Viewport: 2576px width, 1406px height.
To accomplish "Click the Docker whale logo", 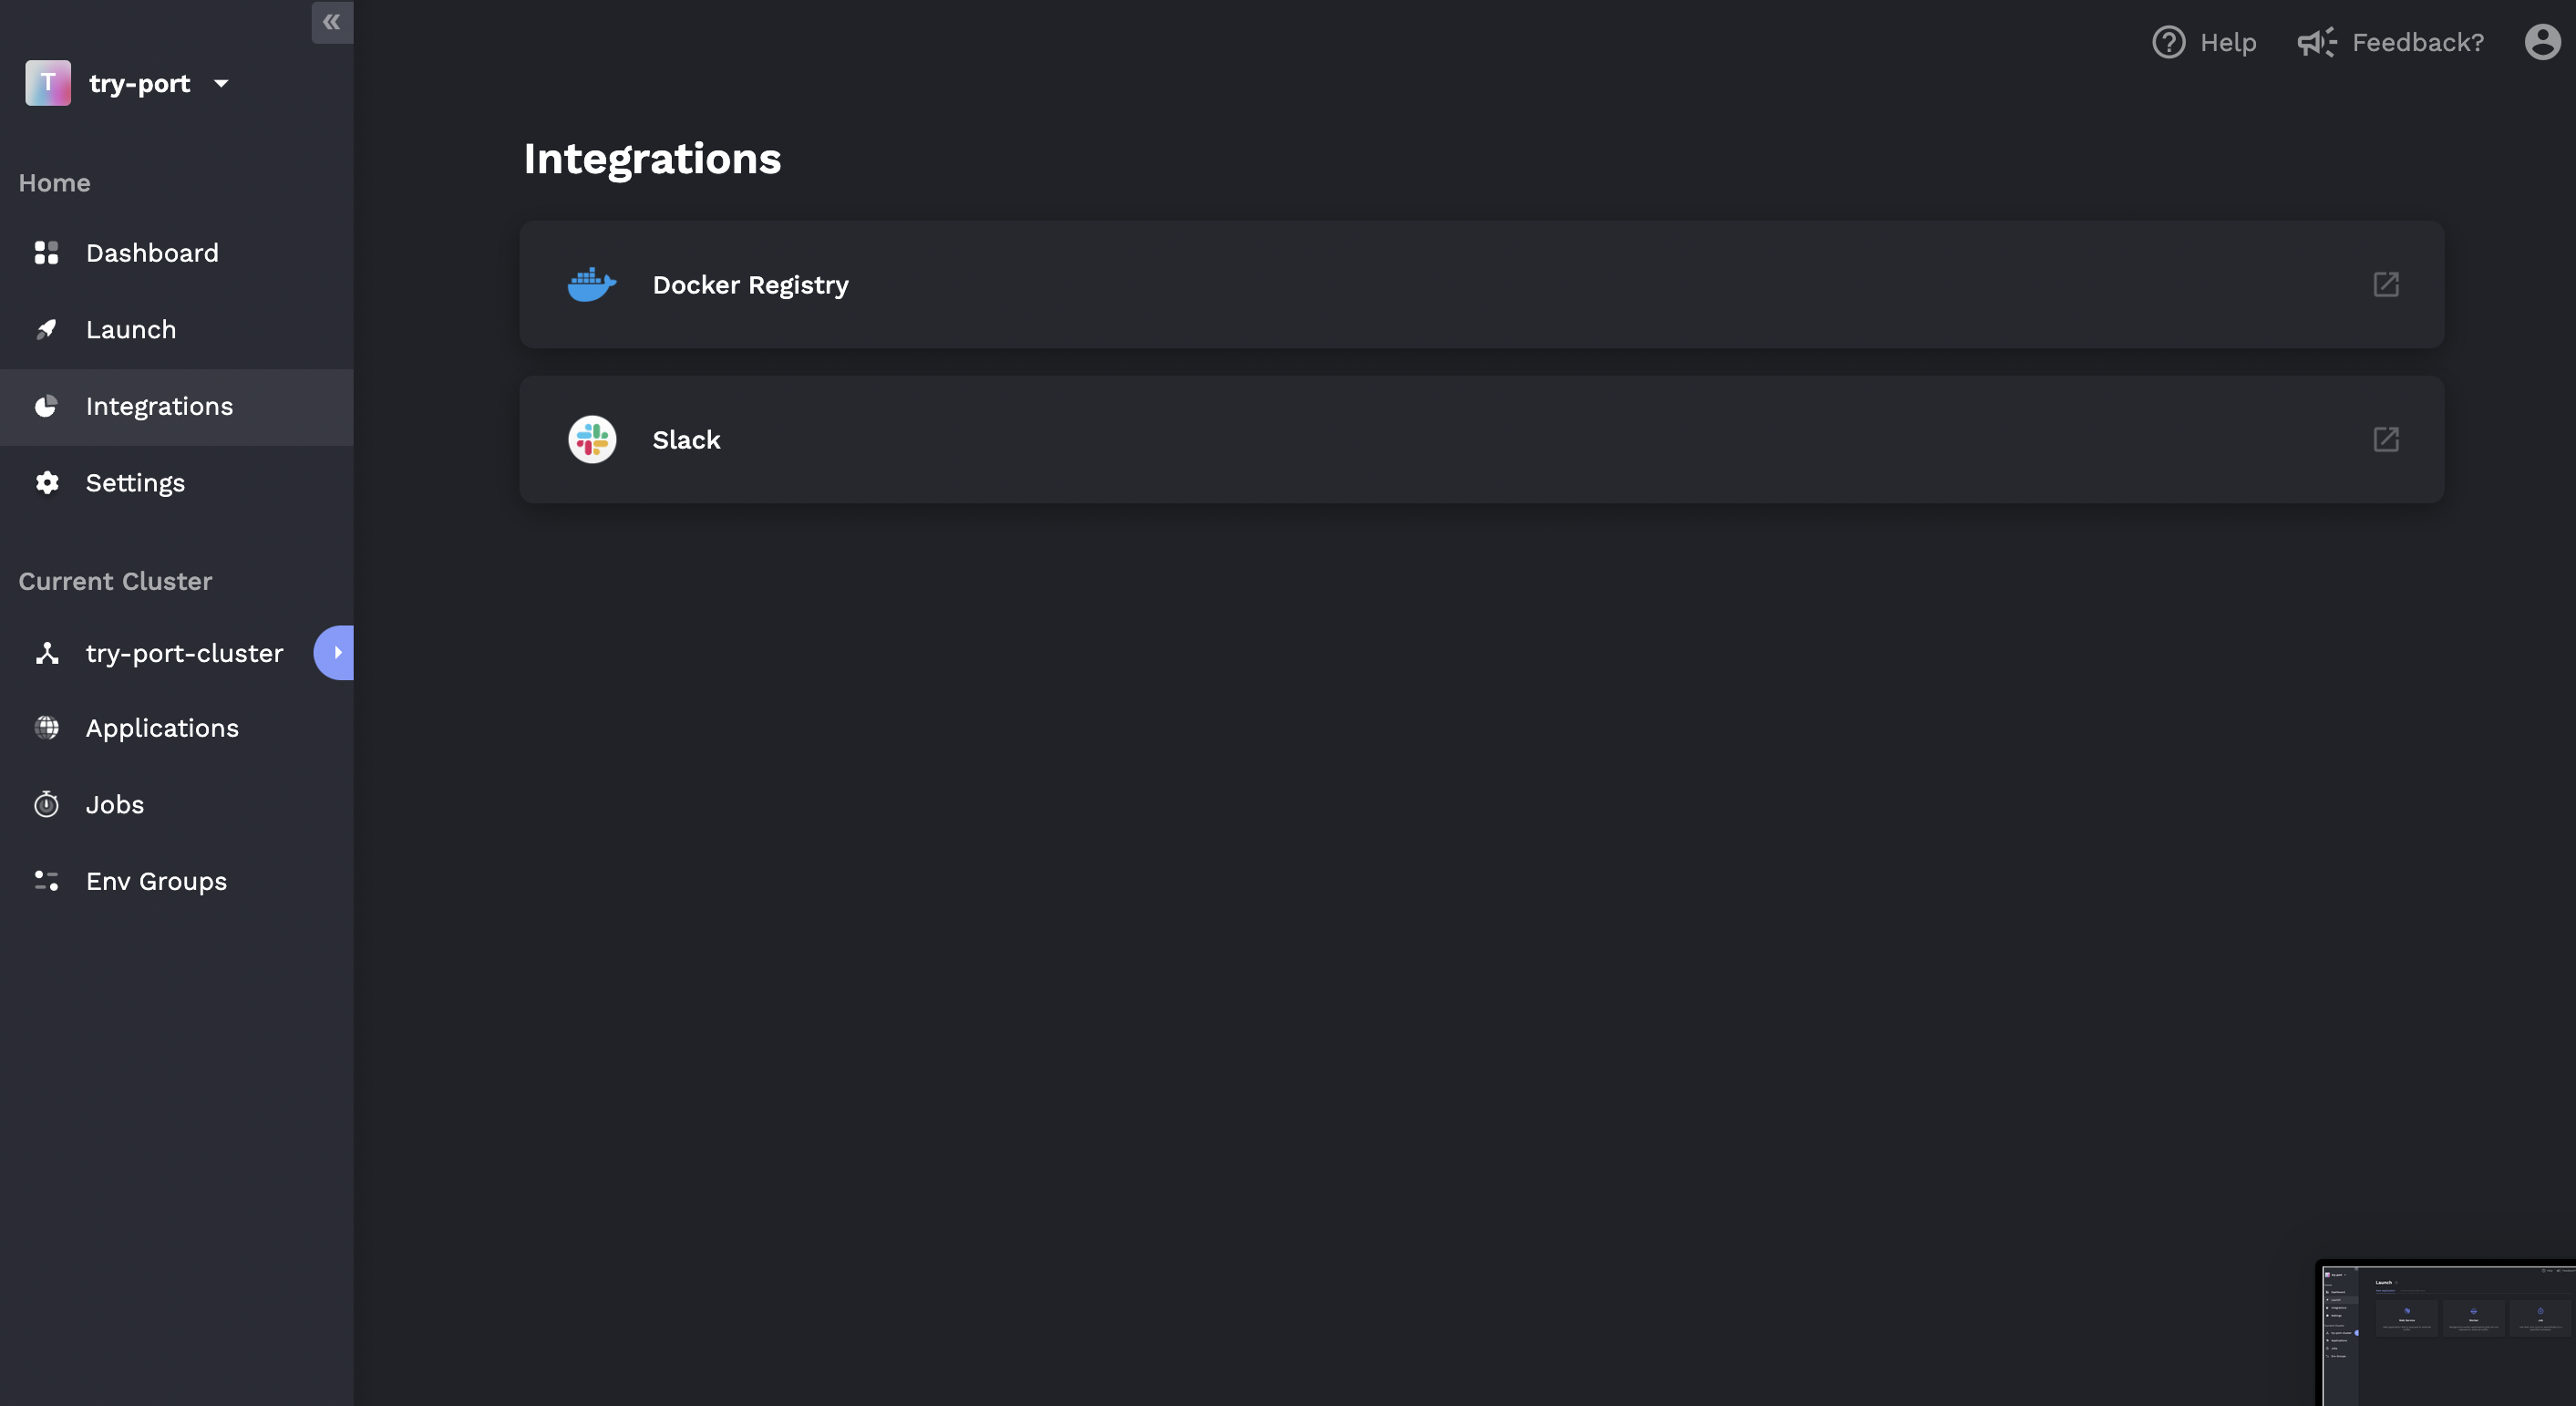I will pyautogui.click(x=592, y=285).
